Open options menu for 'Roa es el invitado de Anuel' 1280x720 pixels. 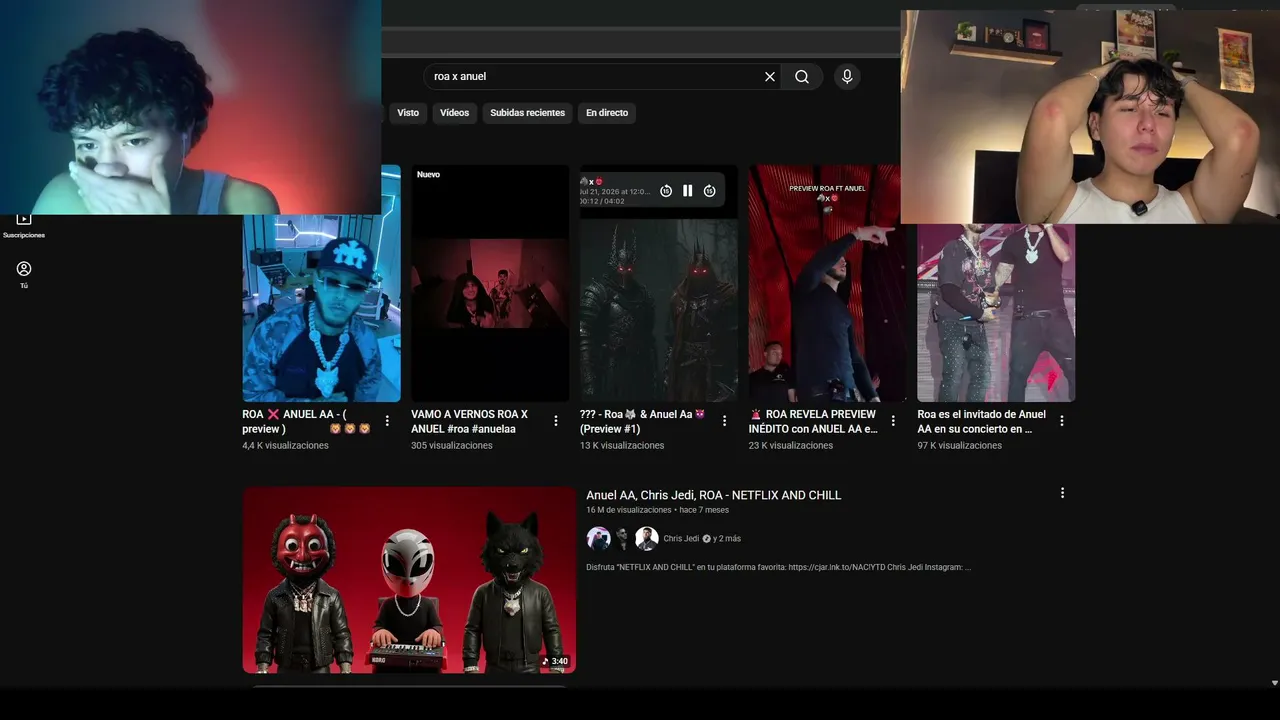(x=1062, y=421)
